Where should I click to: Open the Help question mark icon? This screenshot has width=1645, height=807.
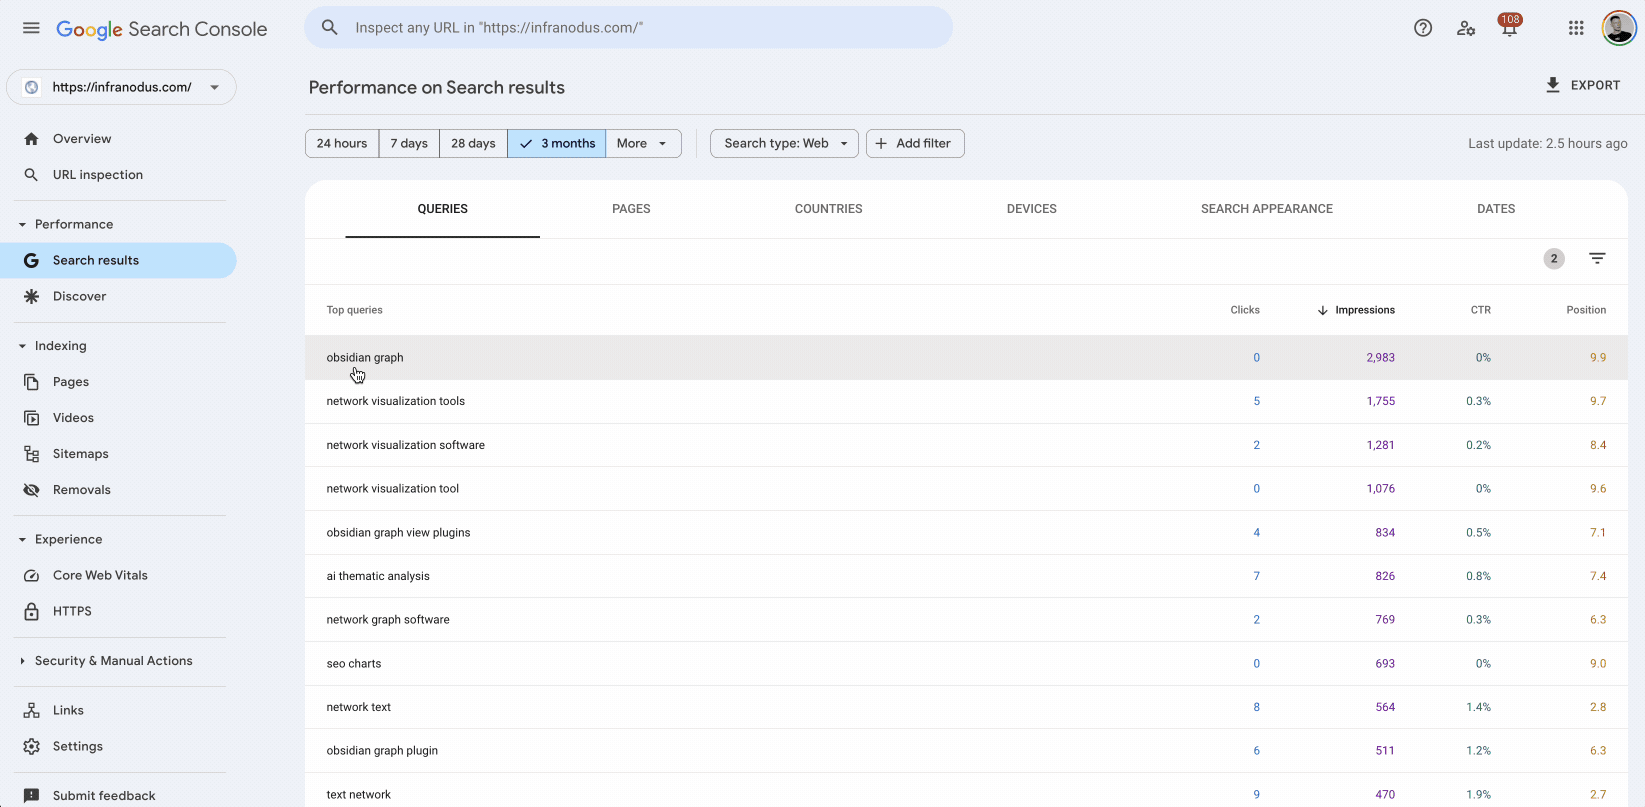(1423, 28)
